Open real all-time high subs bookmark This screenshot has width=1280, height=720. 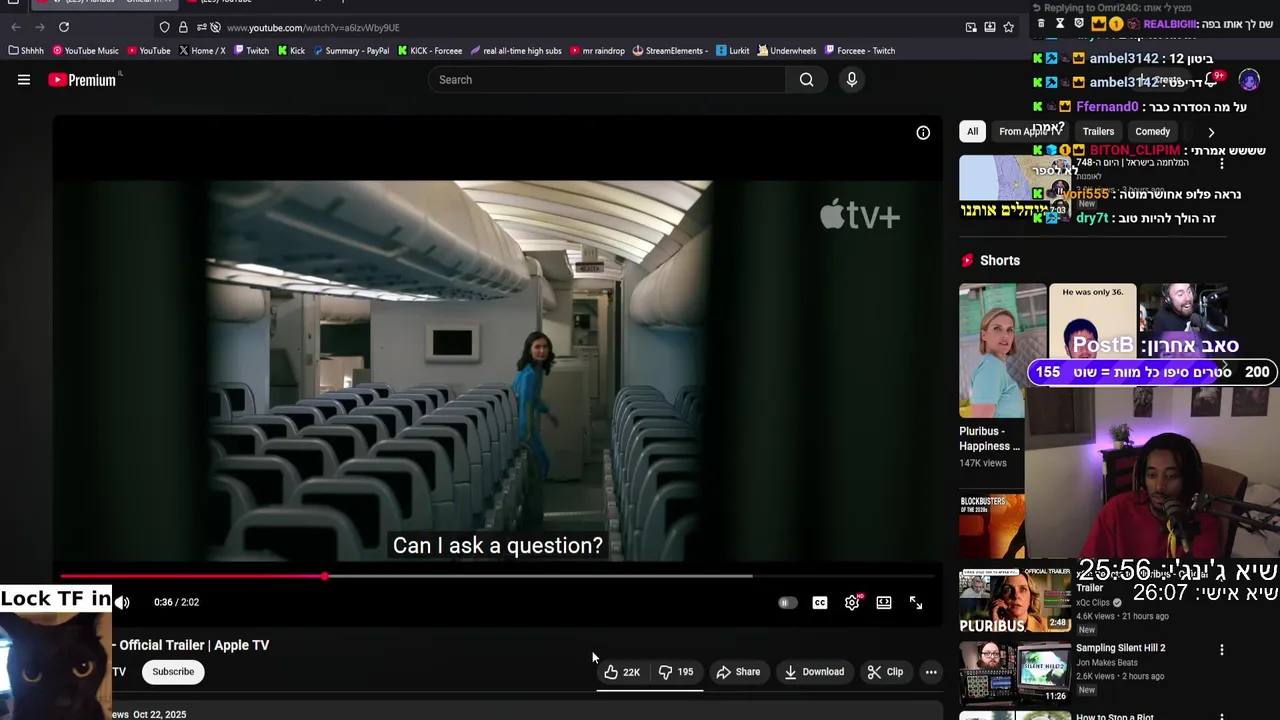pos(516,51)
